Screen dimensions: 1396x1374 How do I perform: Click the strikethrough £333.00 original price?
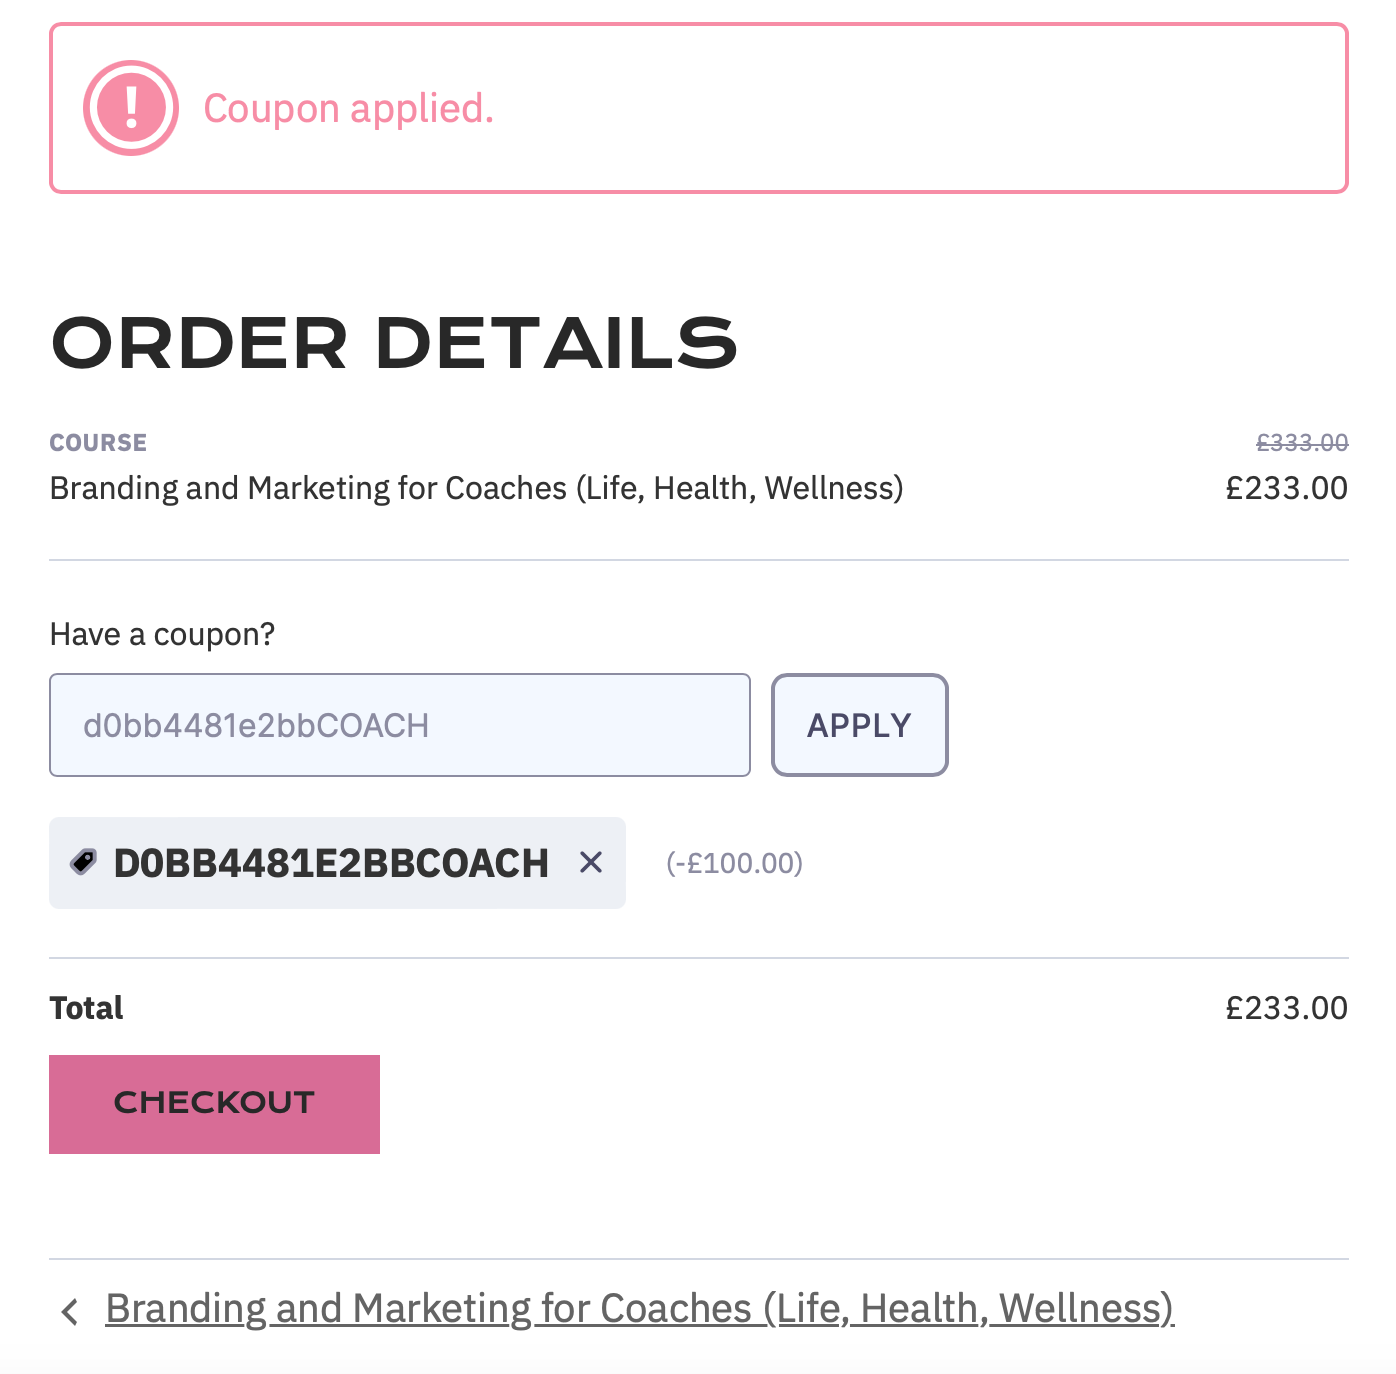(x=1302, y=443)
